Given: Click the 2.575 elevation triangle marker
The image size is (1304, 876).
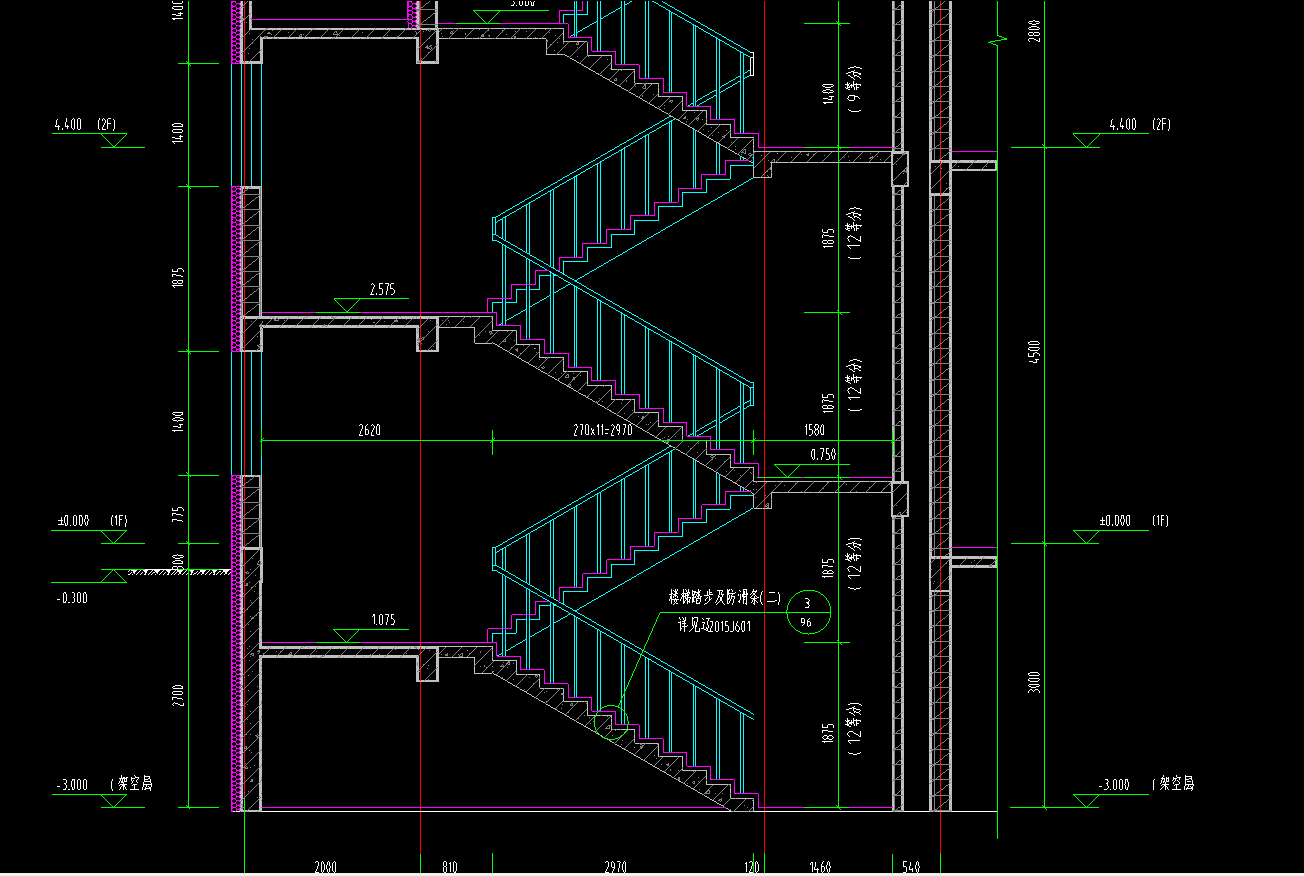Looking at the screenshot, I should [x=347, y=305].
